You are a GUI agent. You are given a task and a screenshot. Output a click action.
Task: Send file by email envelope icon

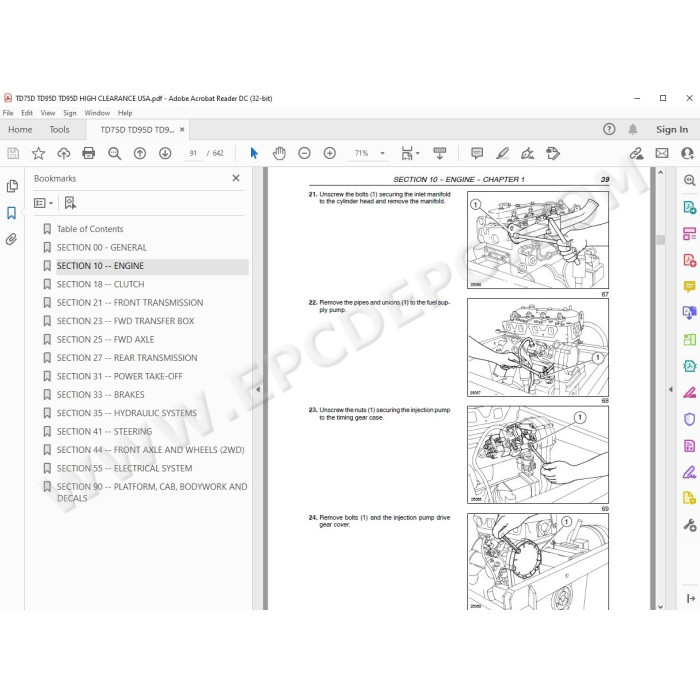(662, 154)
